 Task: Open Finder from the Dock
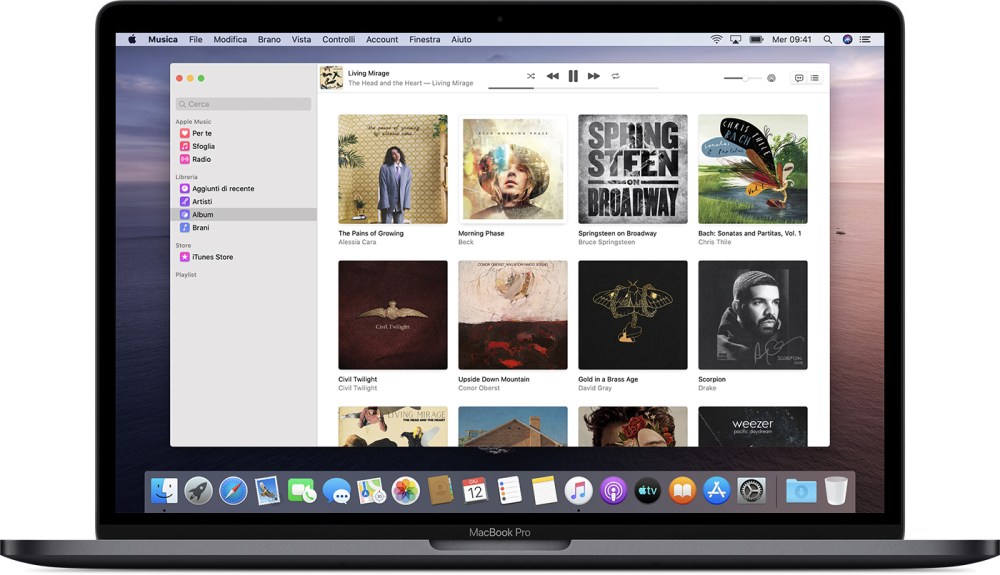[165, 491]
